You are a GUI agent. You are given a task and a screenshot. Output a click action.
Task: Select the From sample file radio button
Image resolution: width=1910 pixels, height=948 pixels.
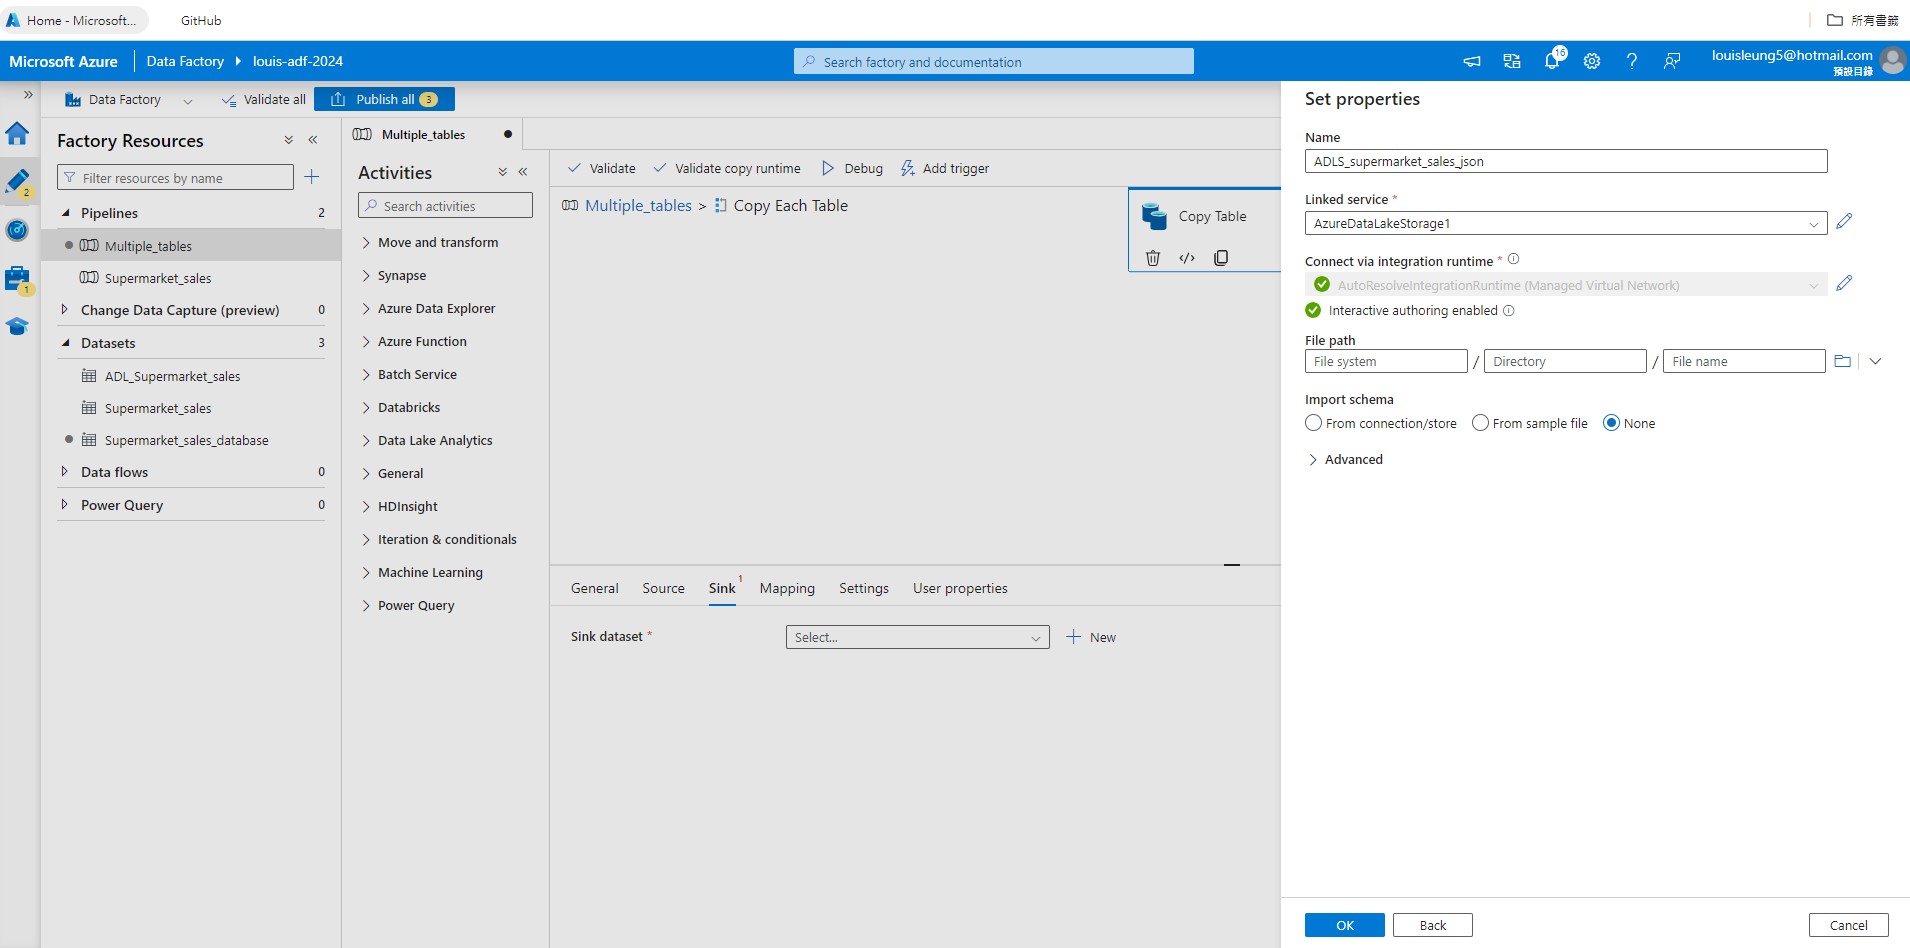pos(1481,423)
